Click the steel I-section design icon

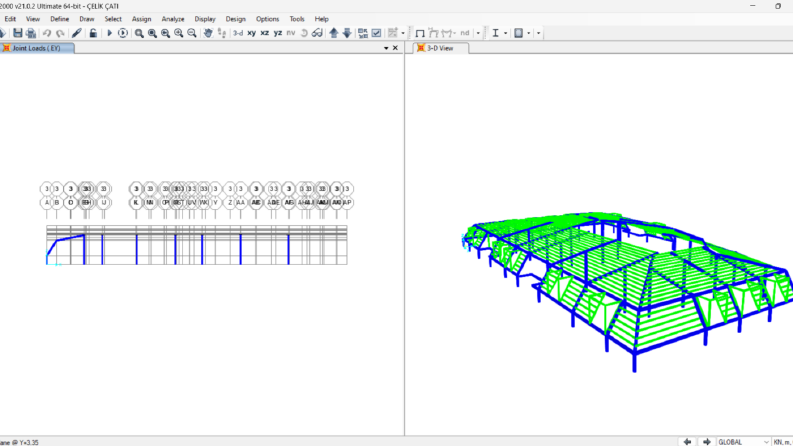coord(496,33)
